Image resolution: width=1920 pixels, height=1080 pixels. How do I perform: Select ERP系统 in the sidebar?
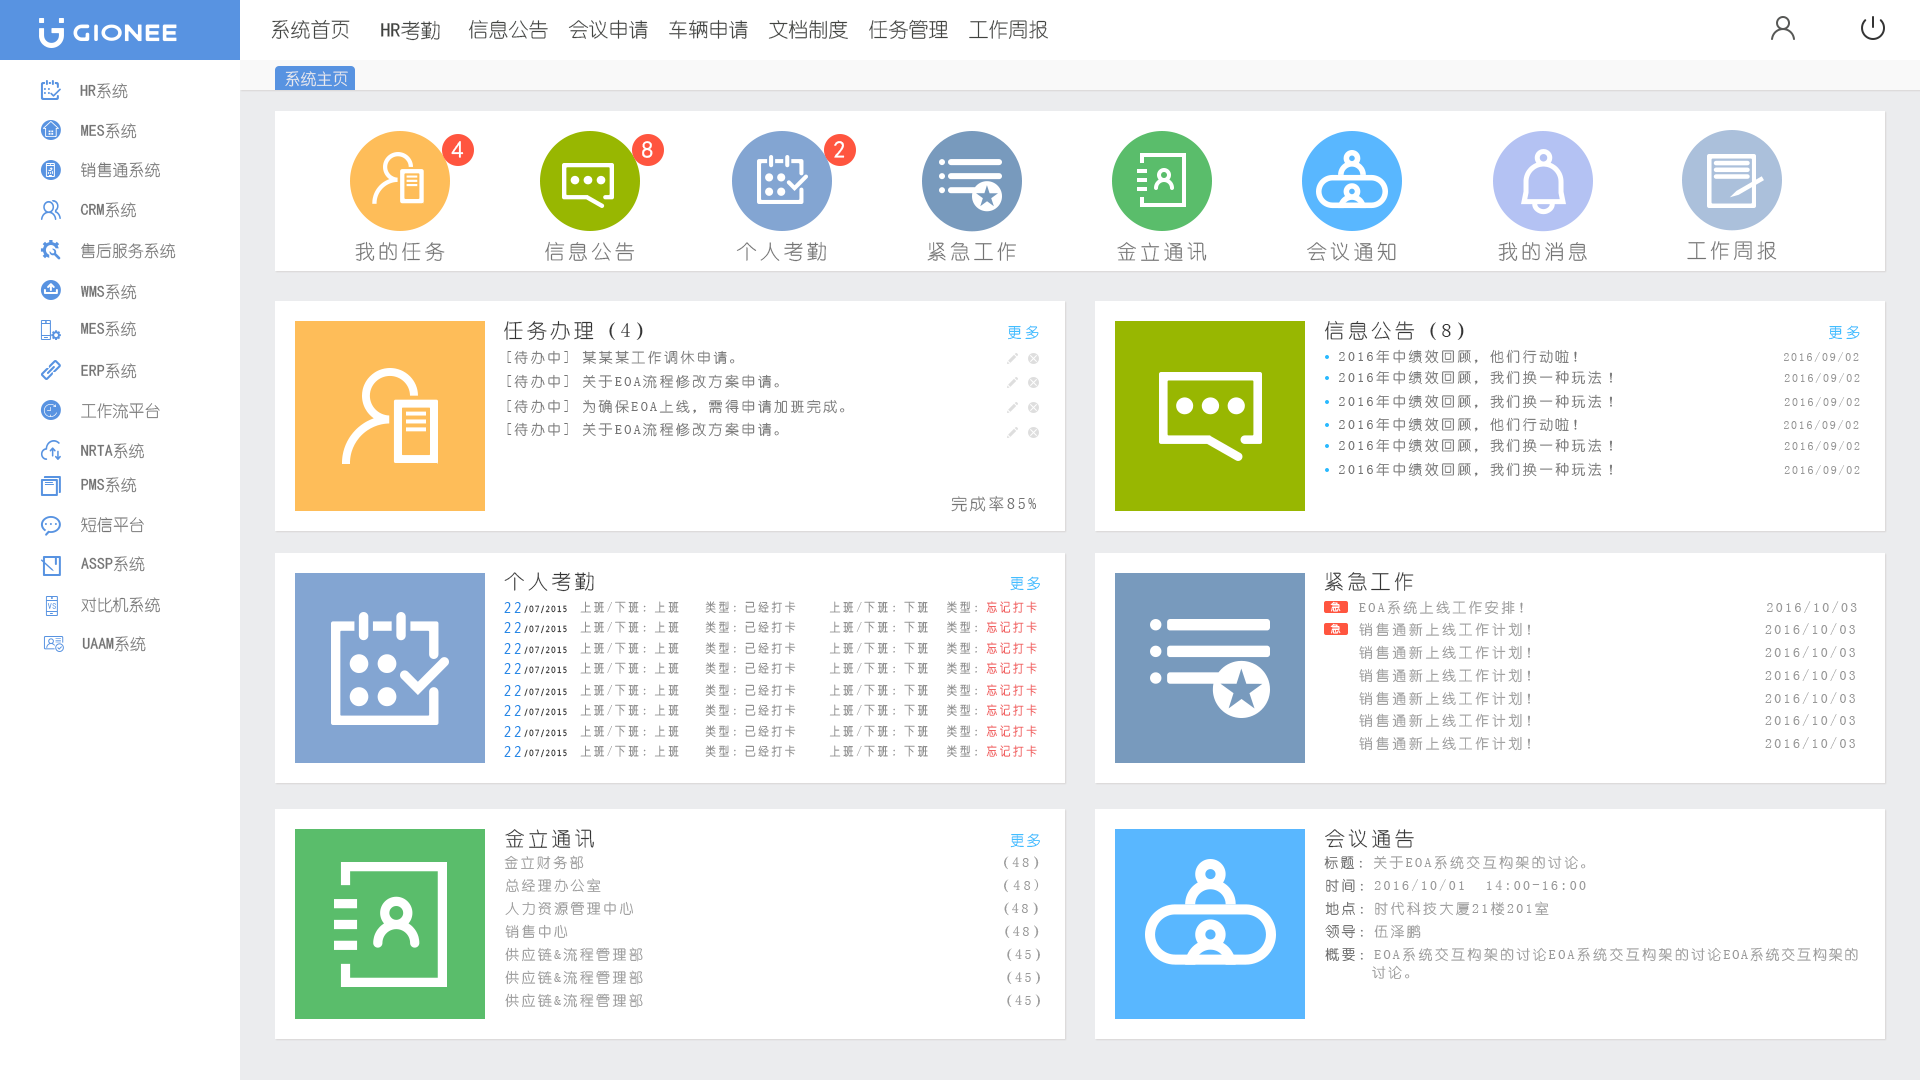pyautogui.click(x=104, y=370)
